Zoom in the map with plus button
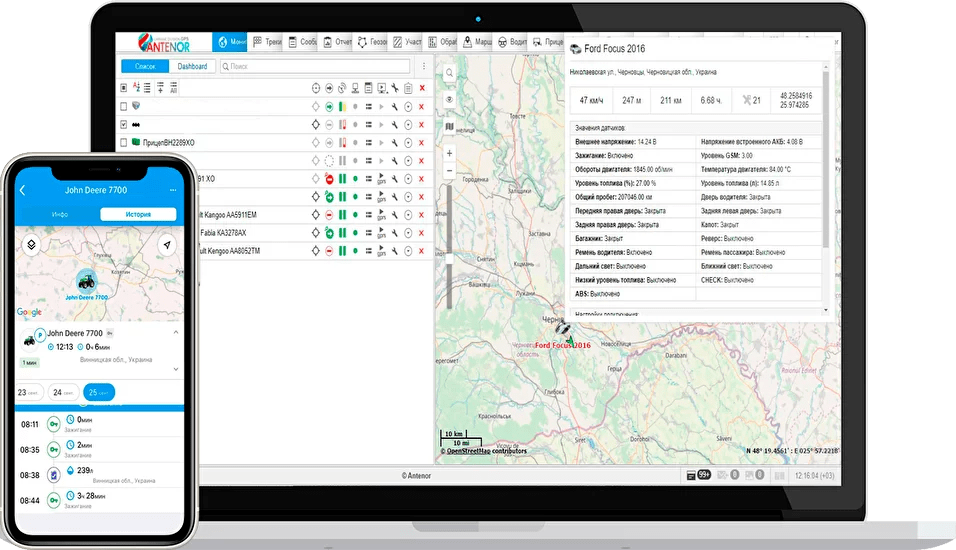The image size is (956, 550). coord(449,153)
